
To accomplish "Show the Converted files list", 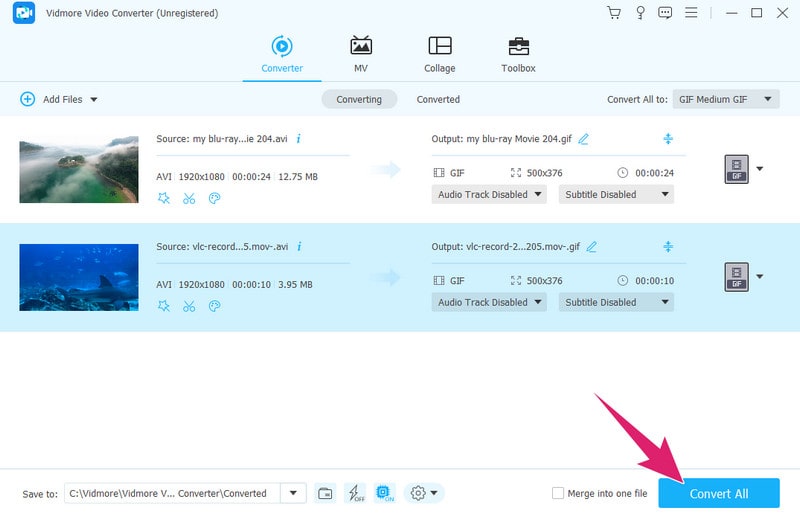I will pos(438,99).
